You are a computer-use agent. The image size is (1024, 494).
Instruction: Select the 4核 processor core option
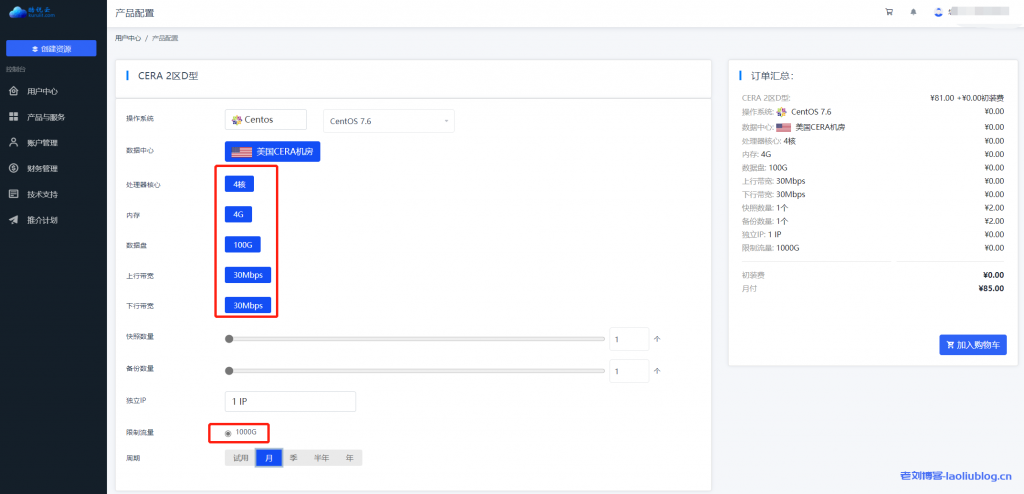pyautogui.click(x=238, y=184)
